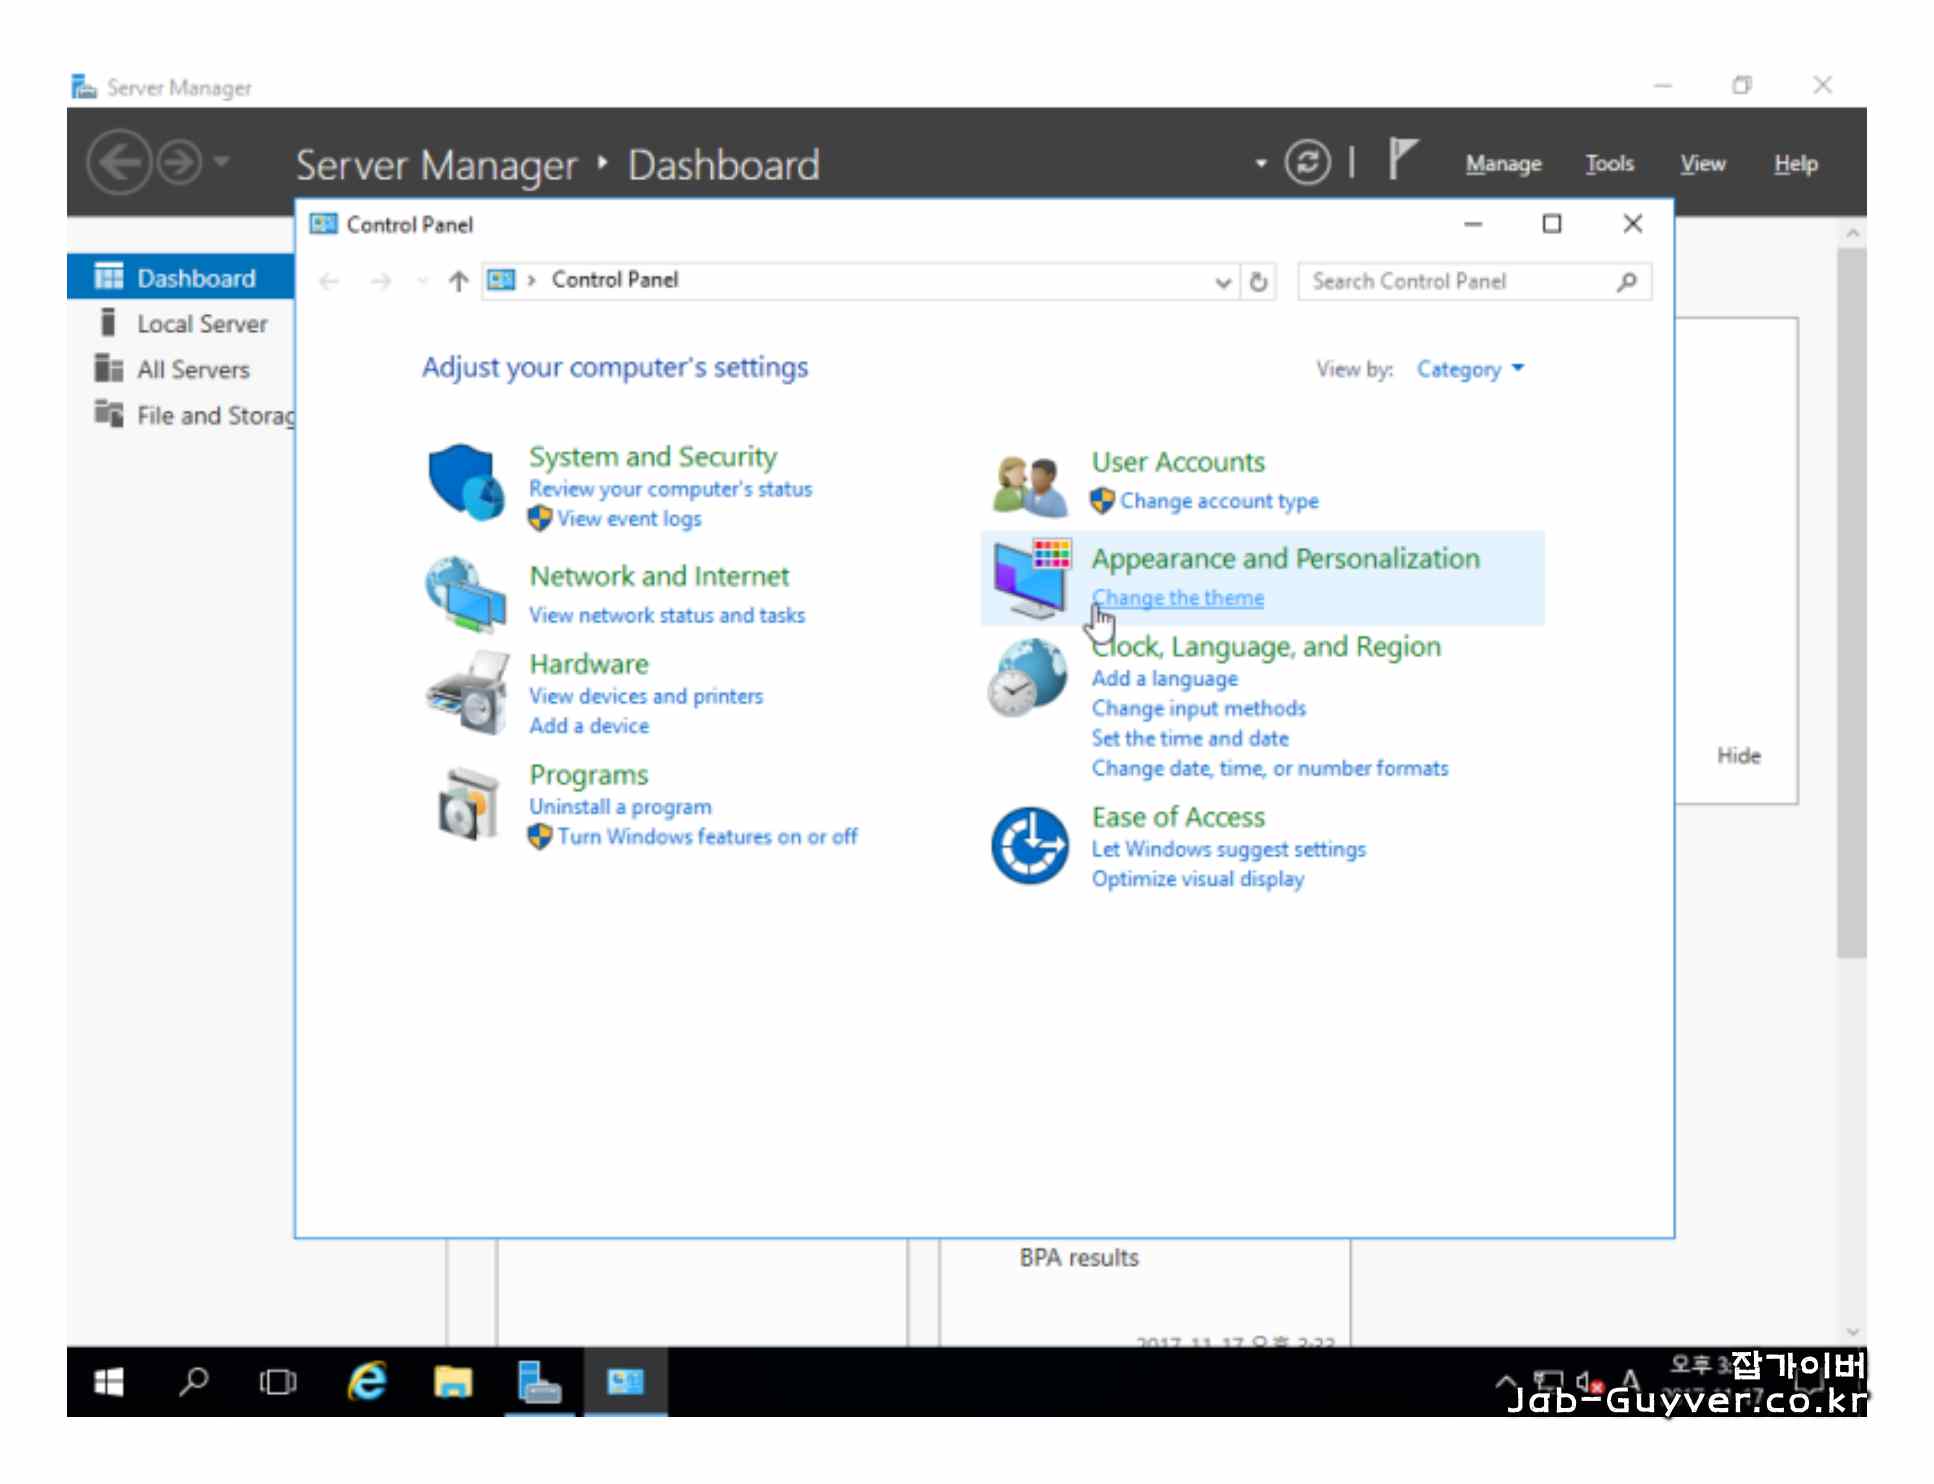
Task: Click the Programs disc box icon
Action: pos(467,804)
